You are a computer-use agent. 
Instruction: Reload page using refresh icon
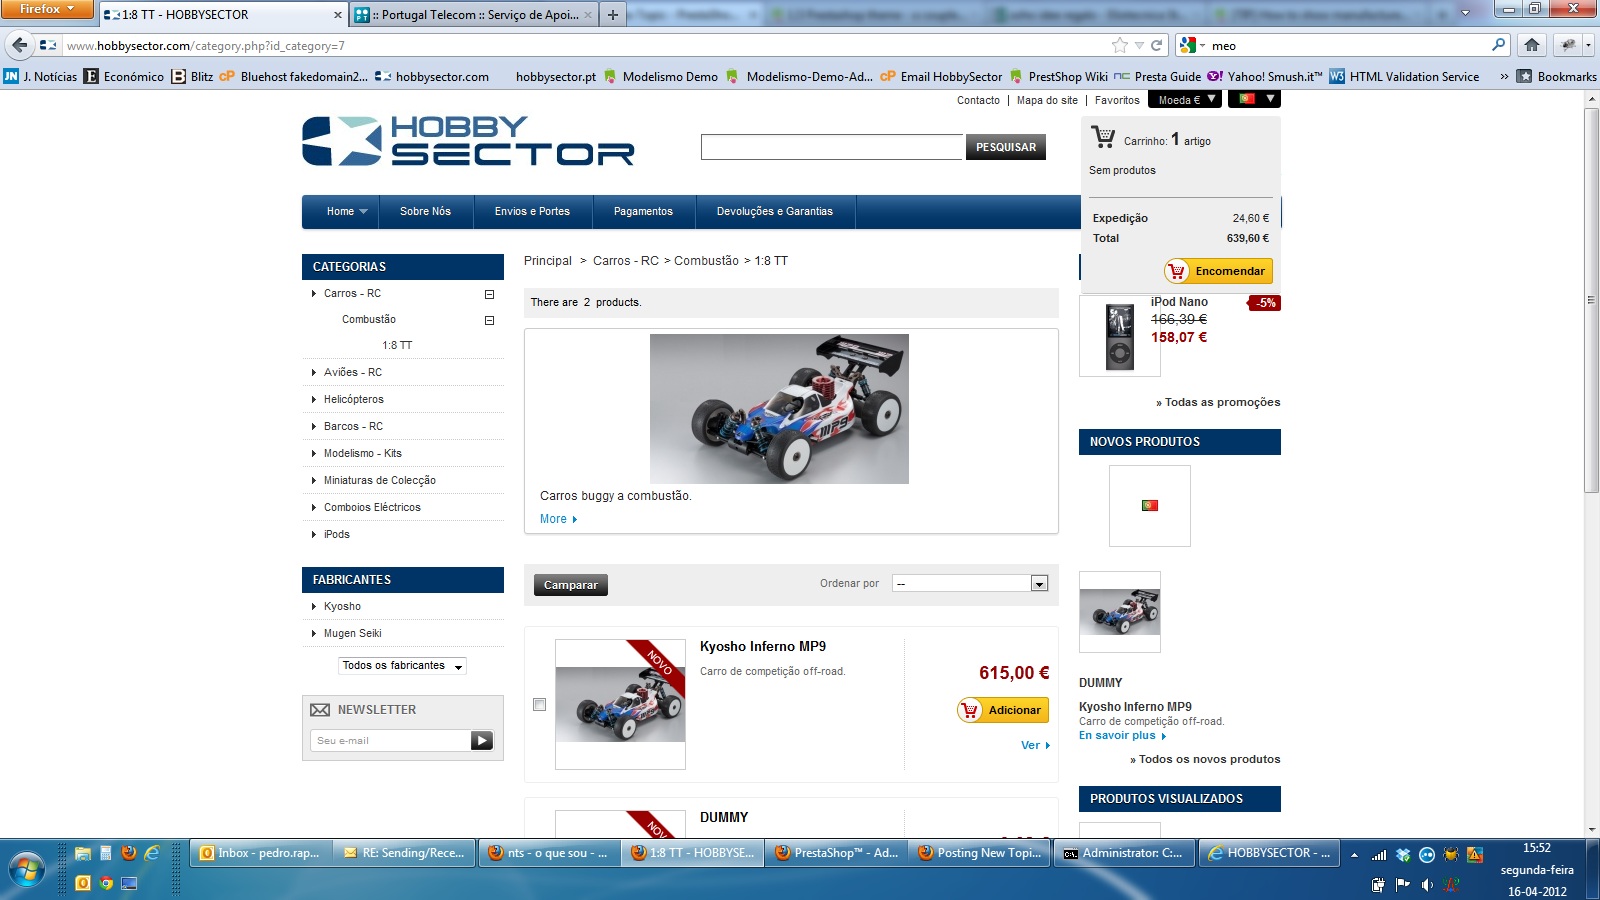pyautogui.click(x=1157, y=45)
